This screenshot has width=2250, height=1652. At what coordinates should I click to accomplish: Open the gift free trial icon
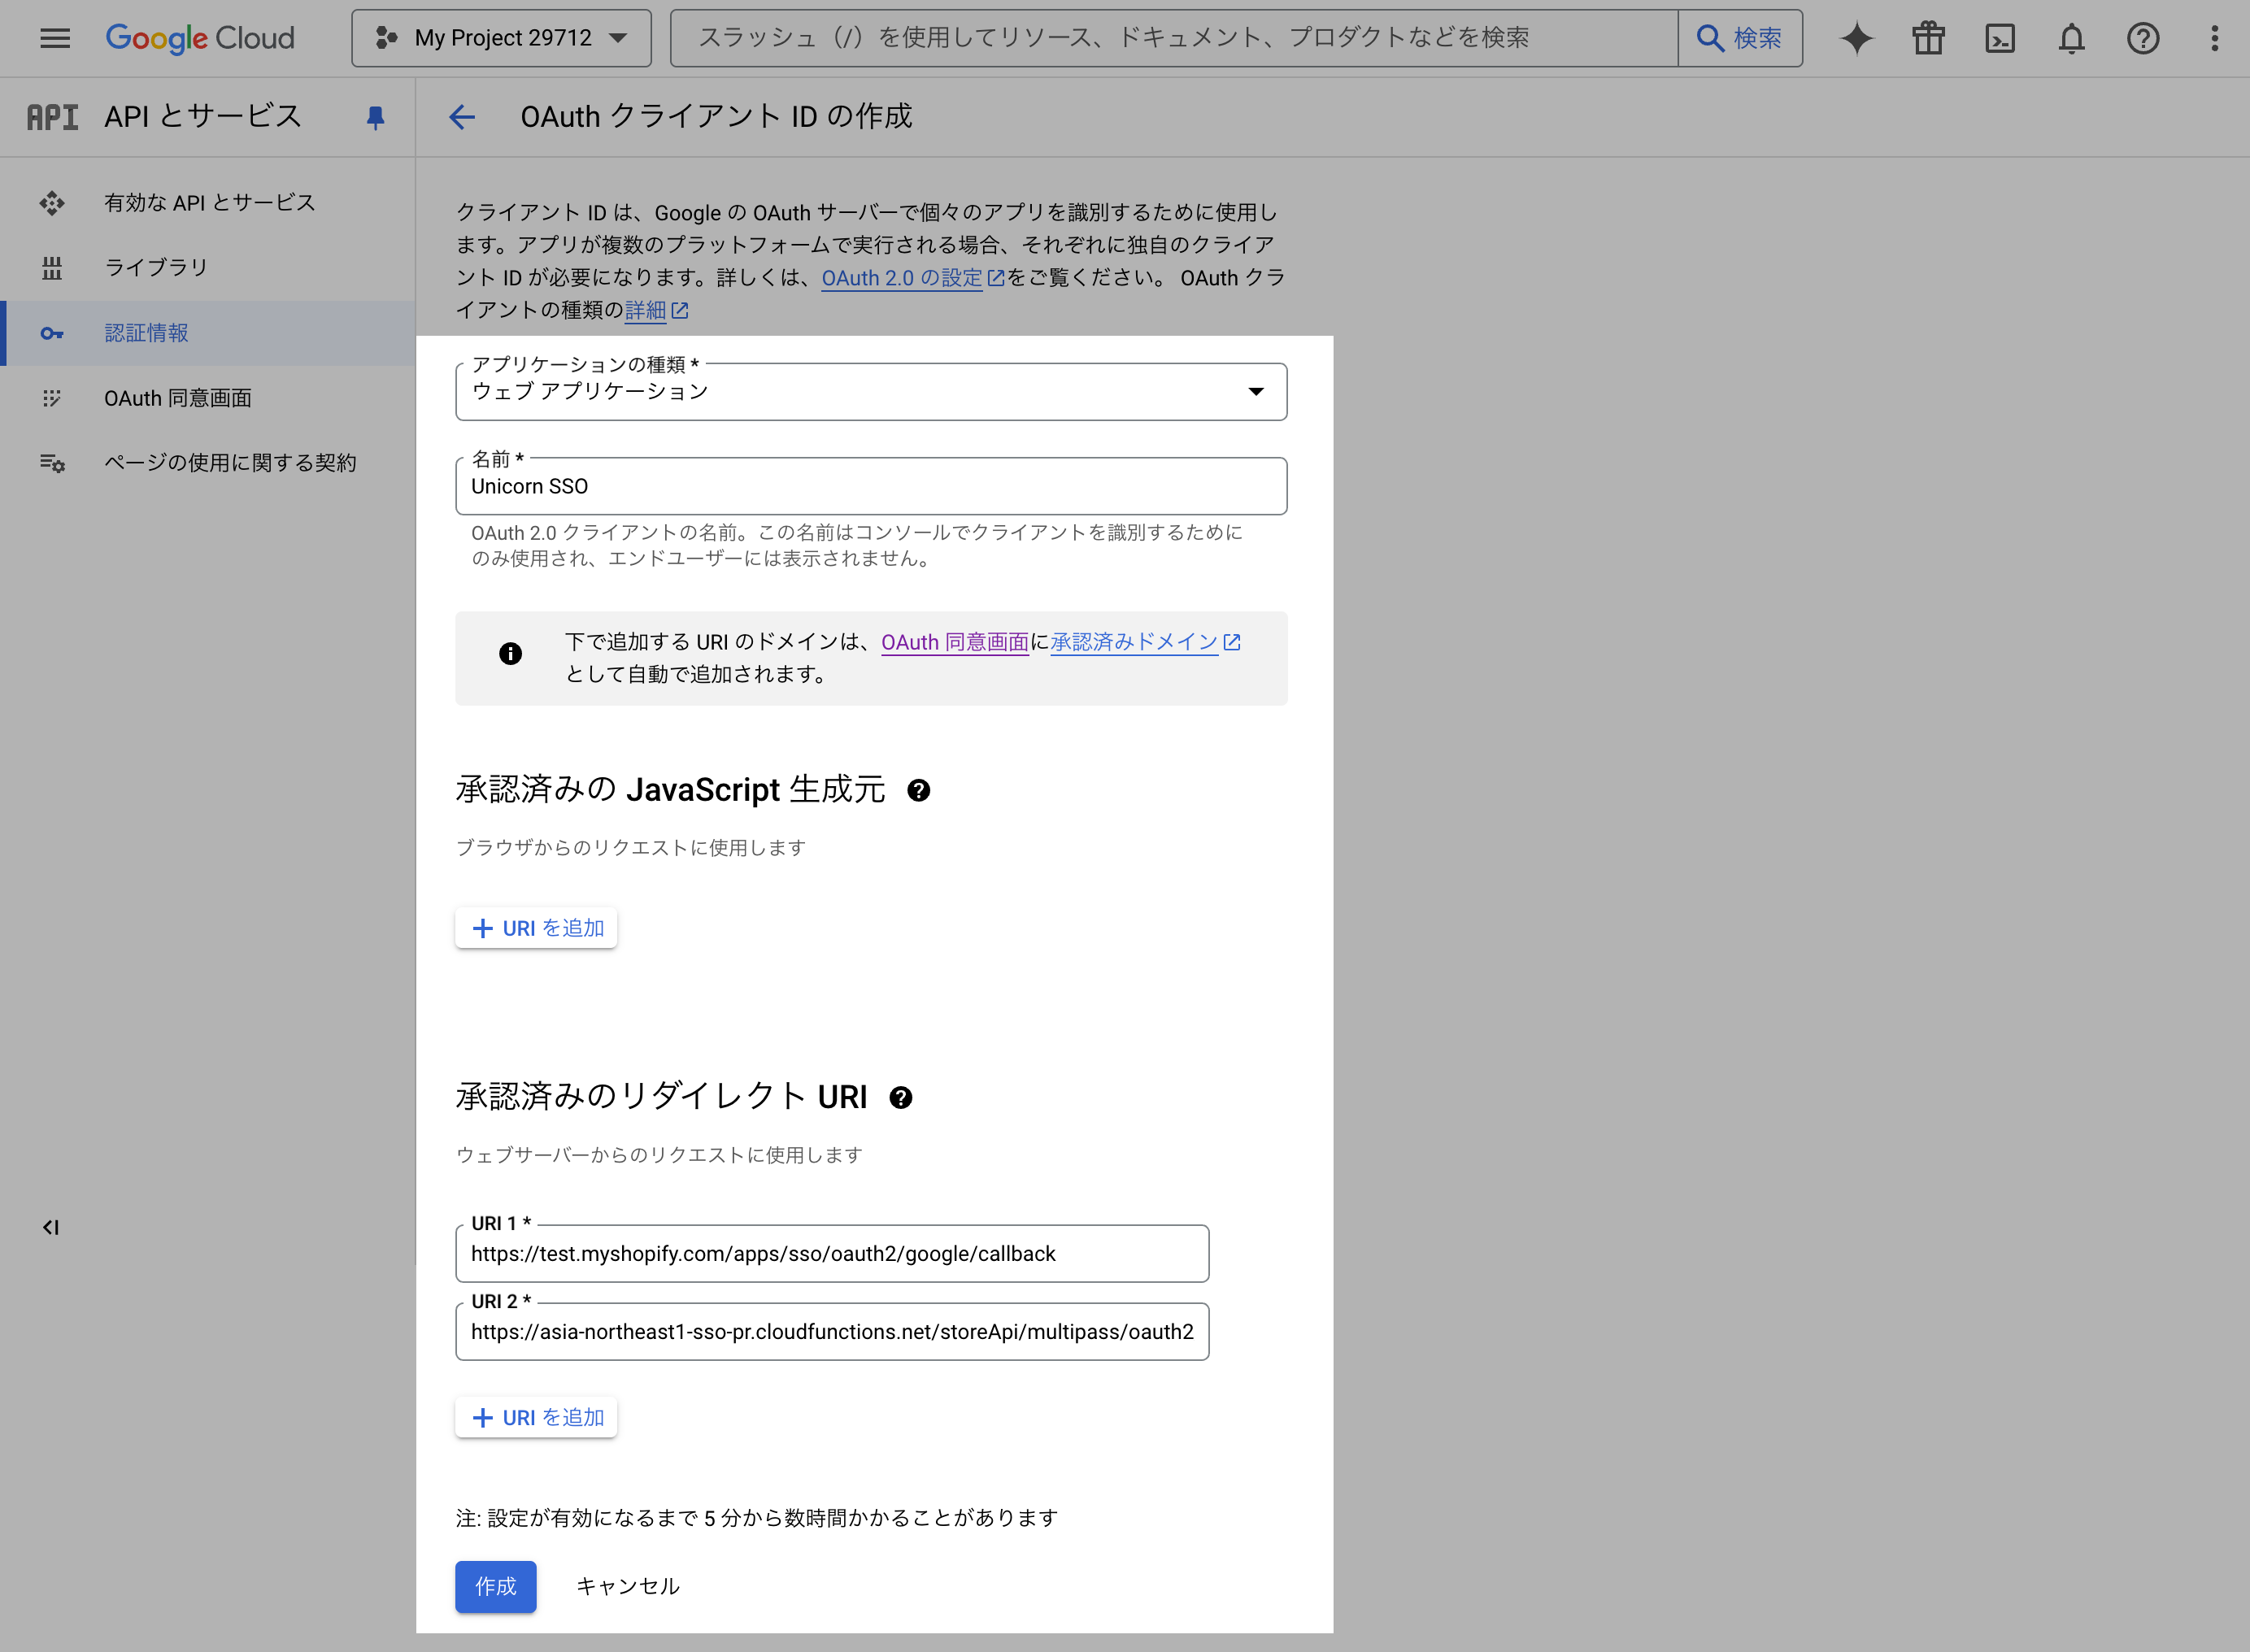pyautogui.click(x=1928, y=38)
